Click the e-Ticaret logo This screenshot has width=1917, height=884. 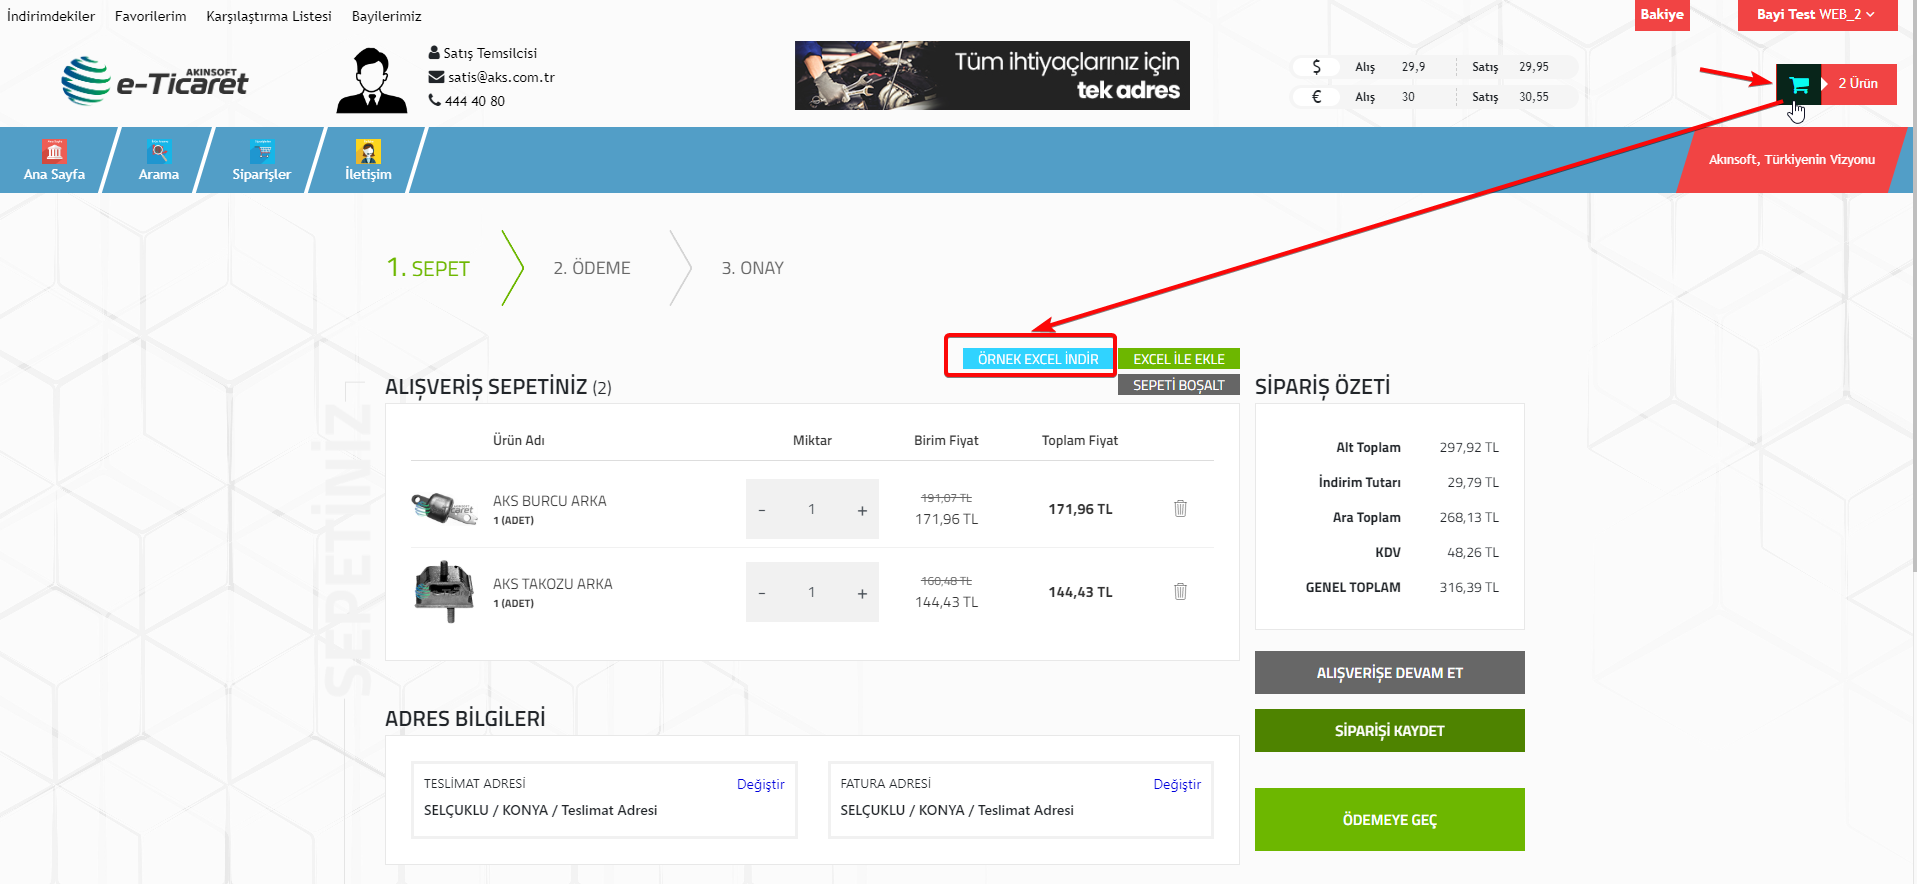[155, 81]
